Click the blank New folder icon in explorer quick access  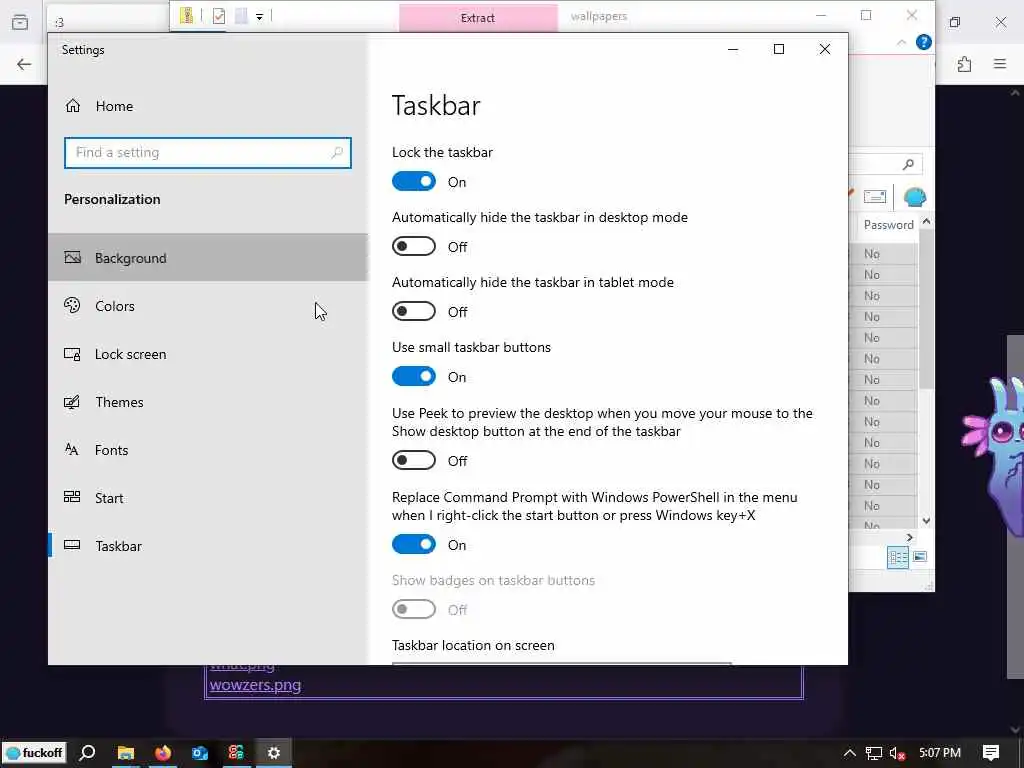click(x=241, y=16)
